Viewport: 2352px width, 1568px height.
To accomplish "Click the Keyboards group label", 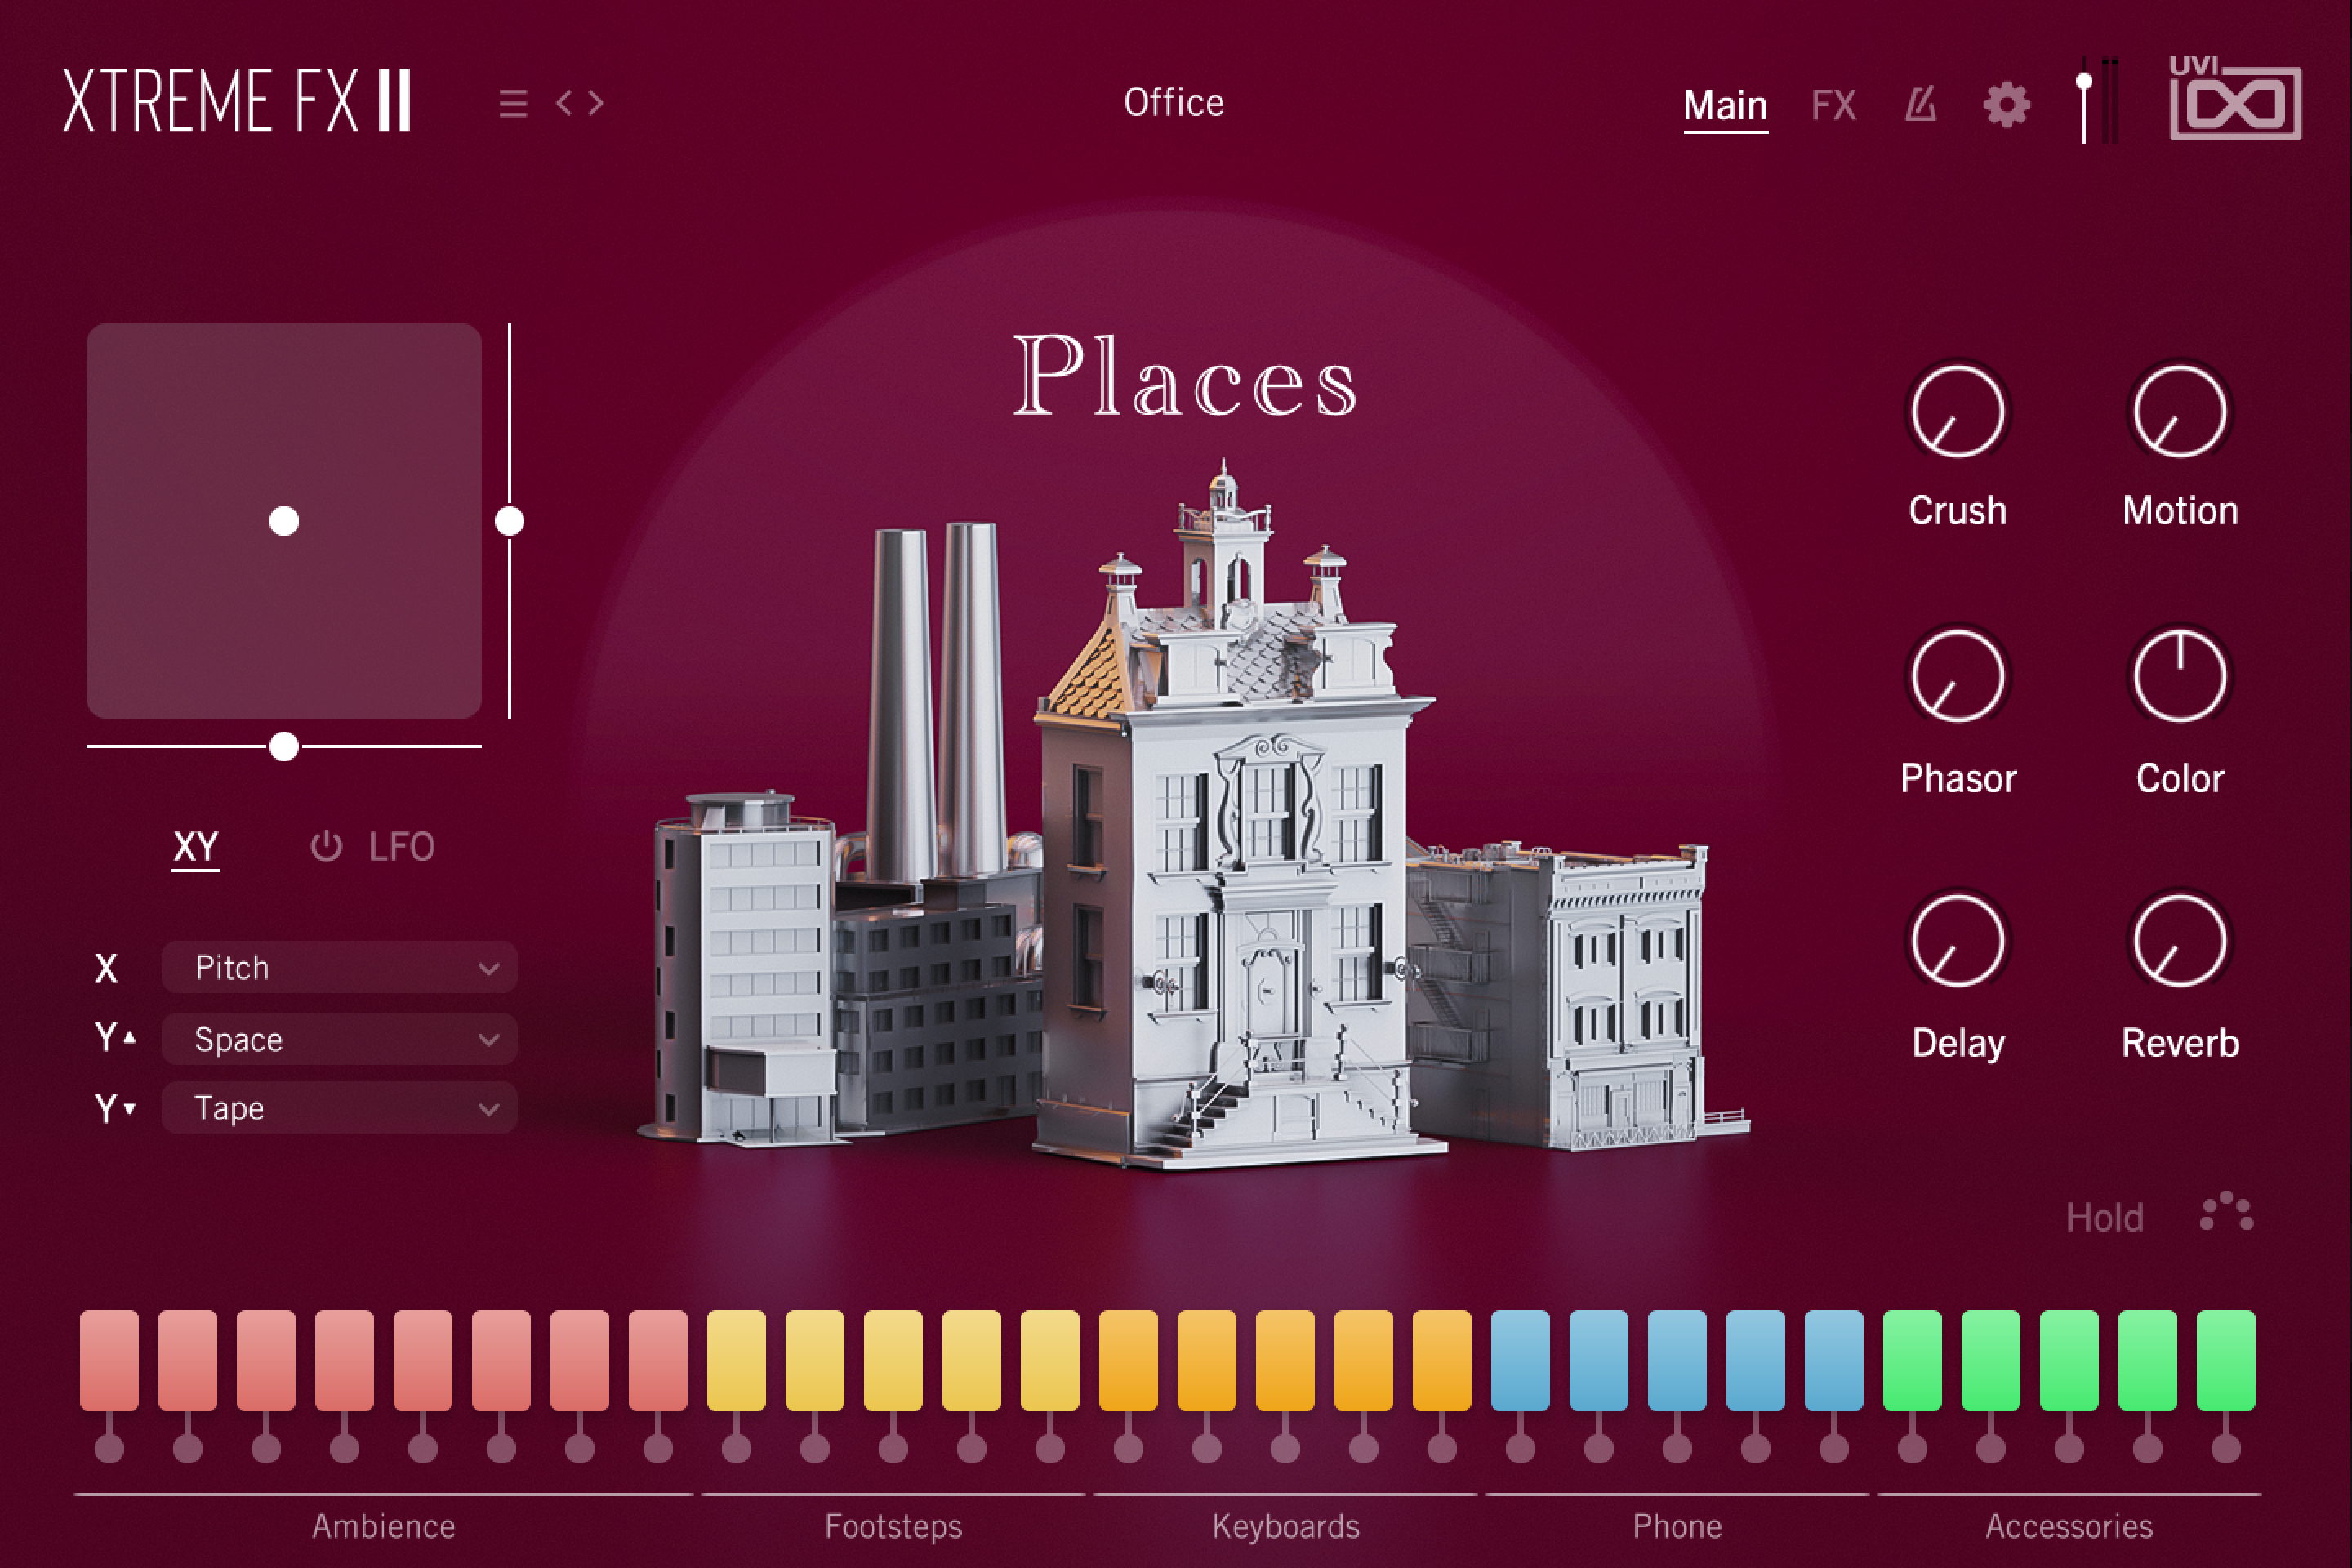I will coord(1285,1526).
